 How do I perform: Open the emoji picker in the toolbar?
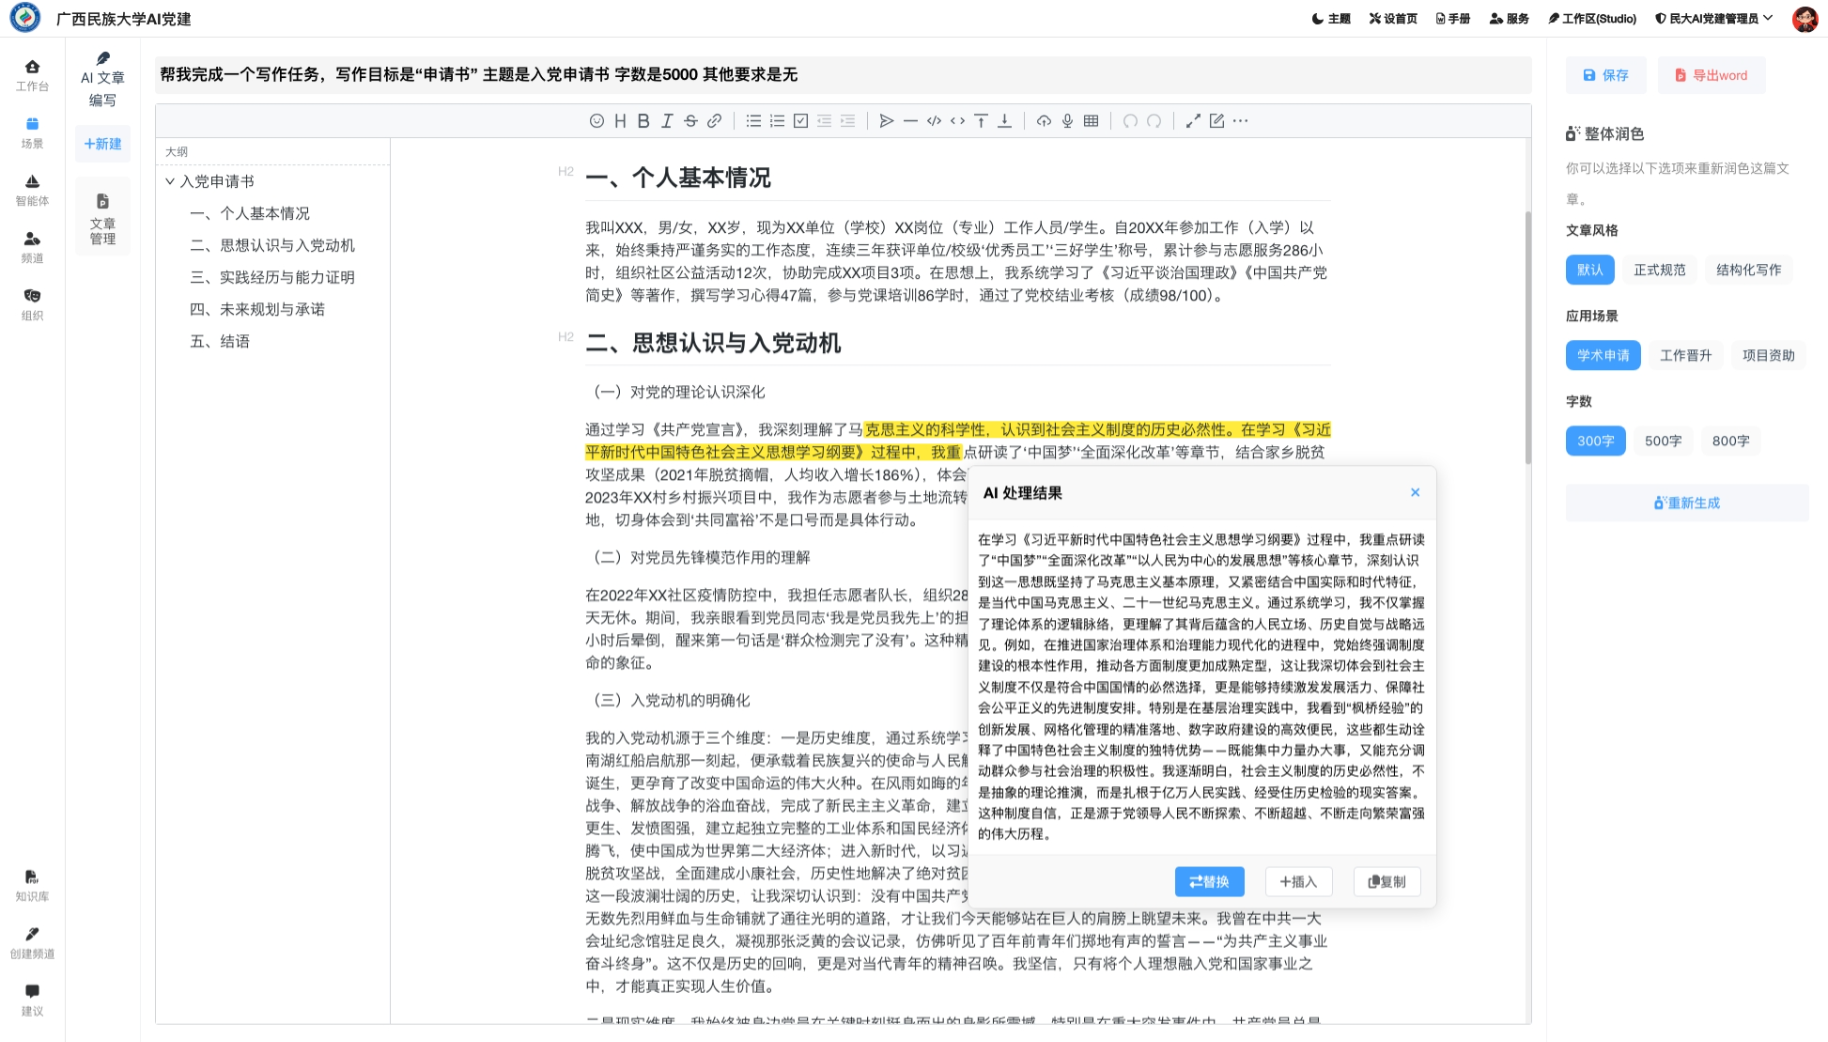(x=597, y=121)
